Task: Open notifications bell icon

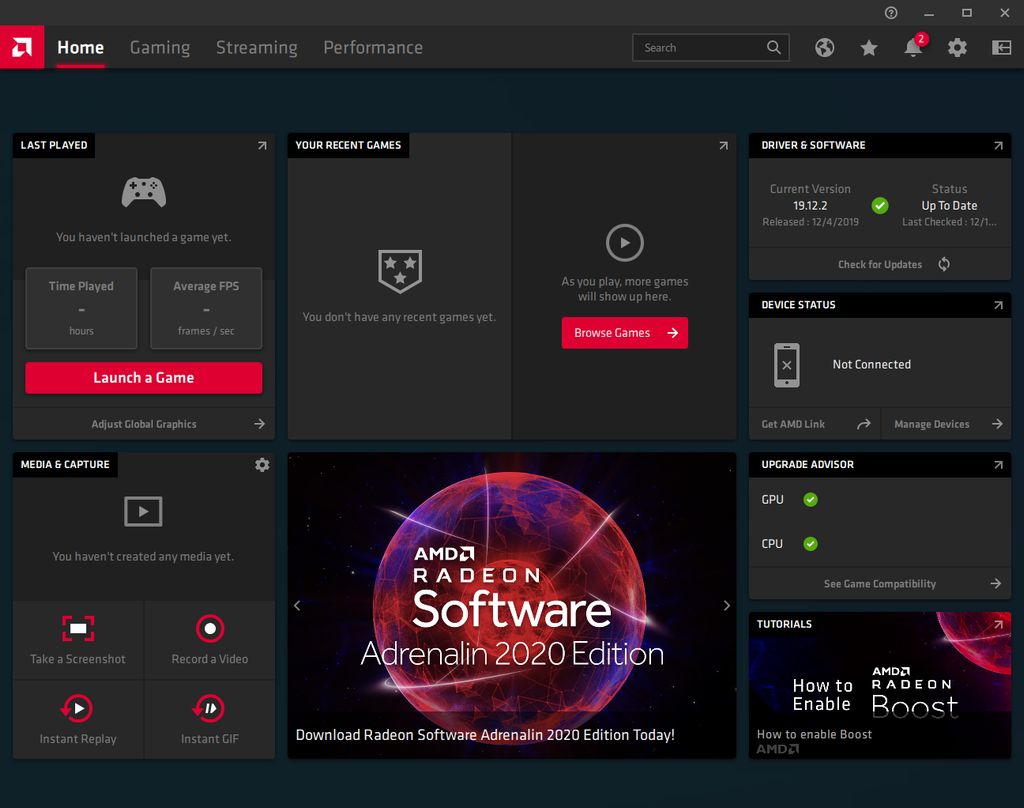Action: (913, 47)
